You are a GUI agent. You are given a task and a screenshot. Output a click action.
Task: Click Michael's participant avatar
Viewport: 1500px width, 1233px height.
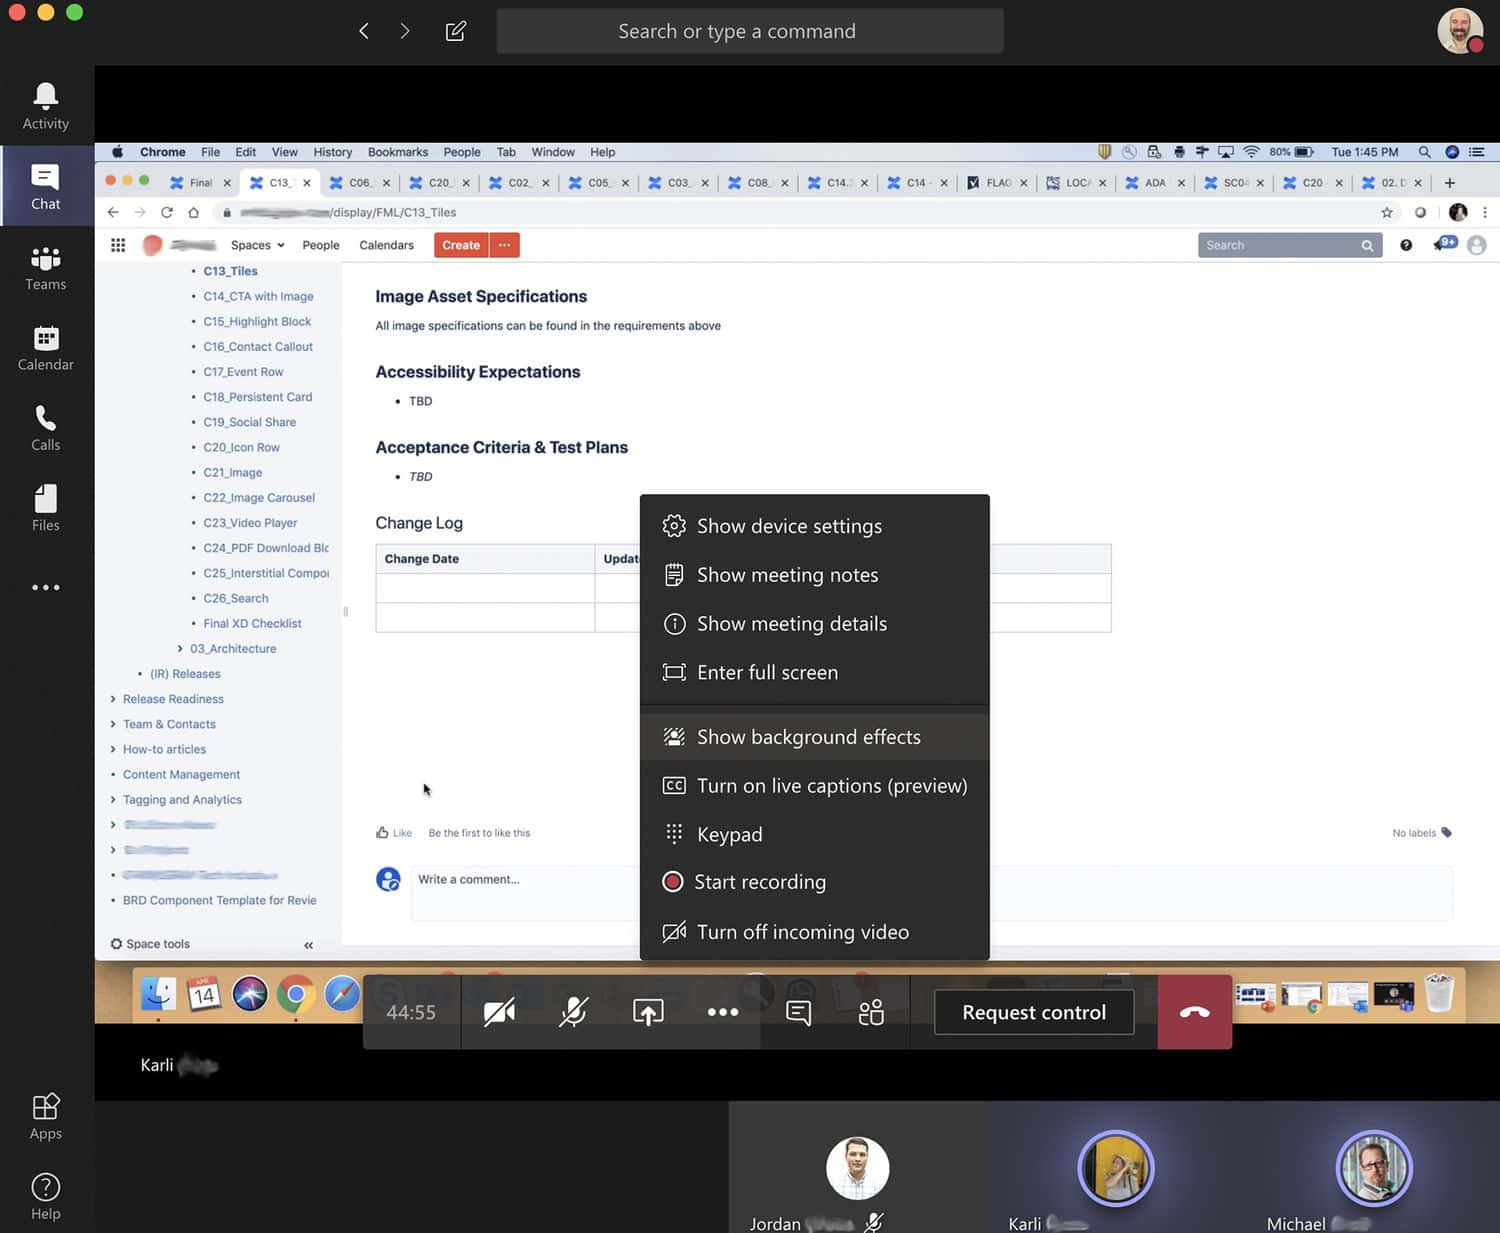(x=1374, y=1168)
